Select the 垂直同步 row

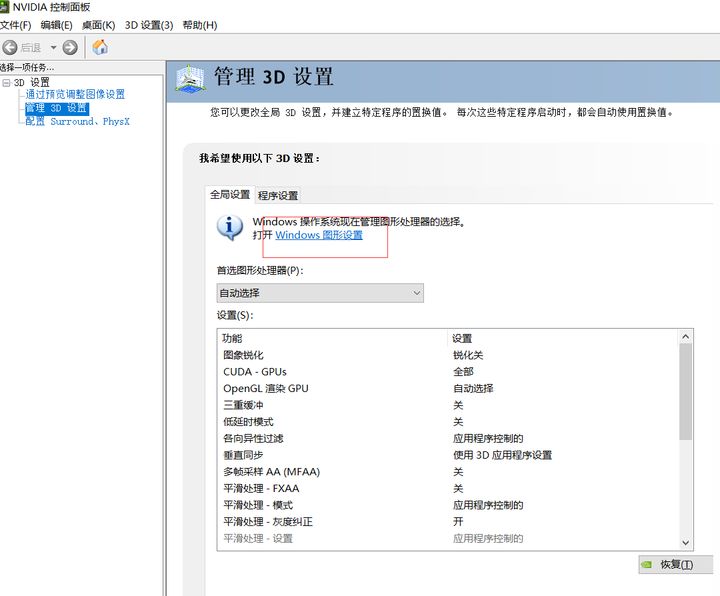[x=448, y=455]
